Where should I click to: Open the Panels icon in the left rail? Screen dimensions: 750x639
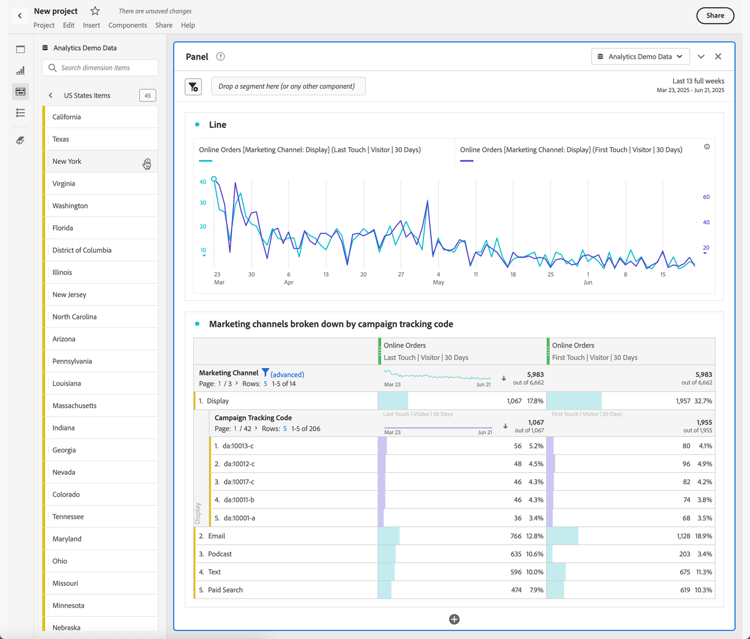coord(20,49)
